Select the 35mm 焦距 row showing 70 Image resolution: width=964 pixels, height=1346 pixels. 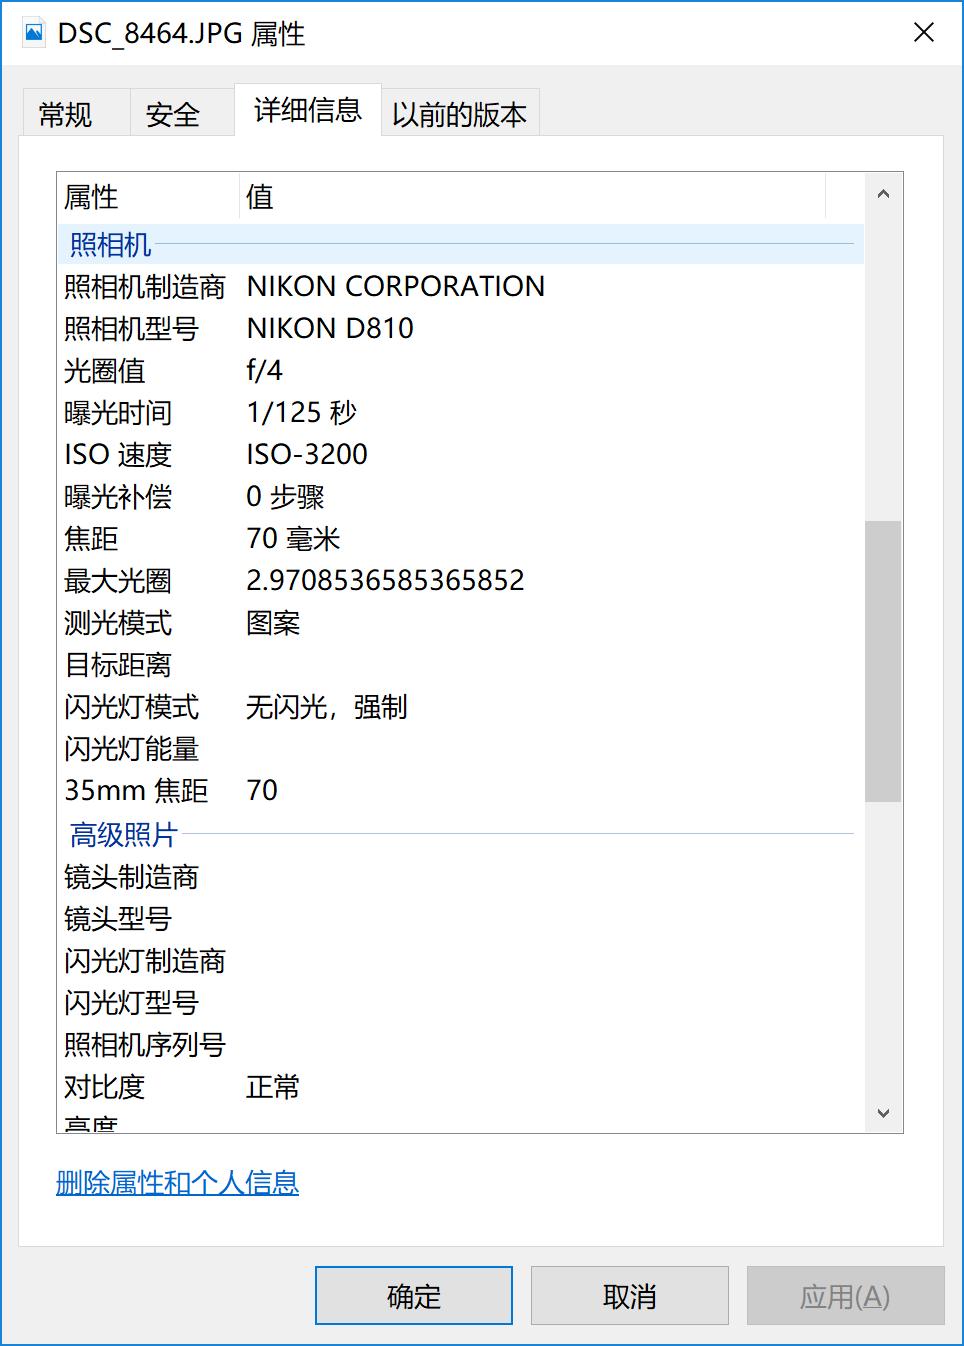pyautogui.click(x=262, y=791)
